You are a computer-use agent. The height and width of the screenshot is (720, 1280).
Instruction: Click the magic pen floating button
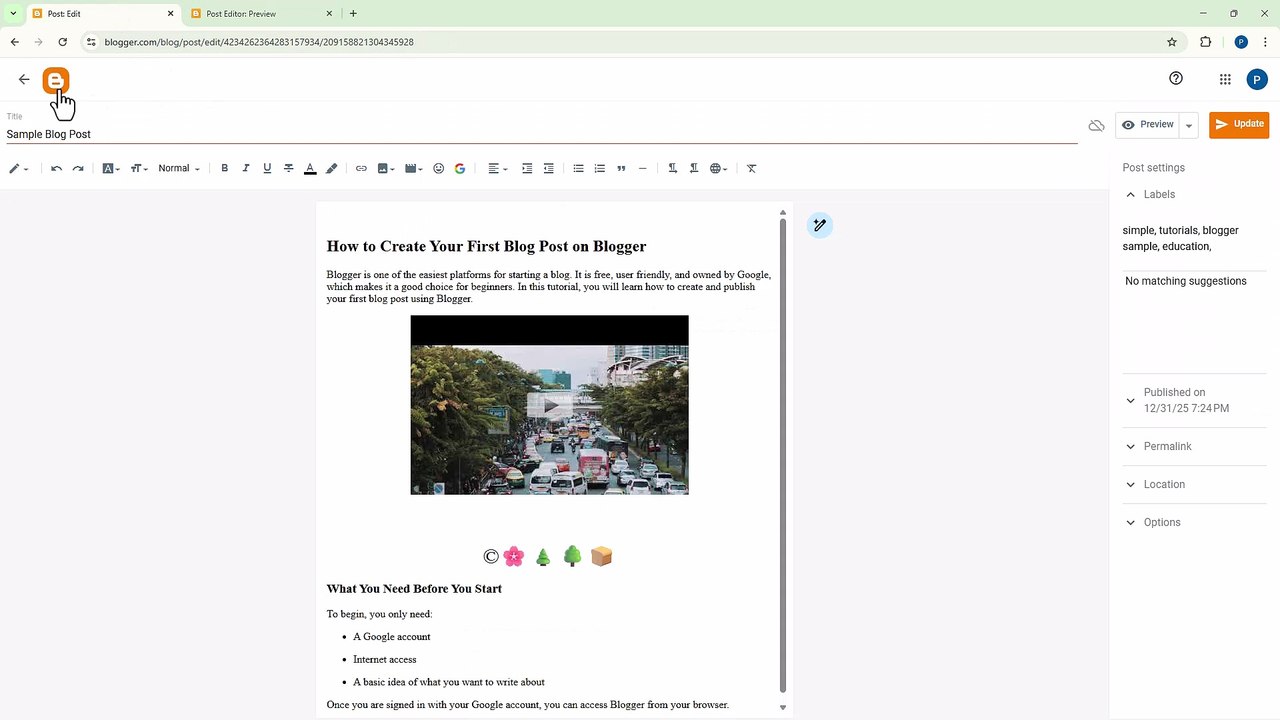(819, 225)
